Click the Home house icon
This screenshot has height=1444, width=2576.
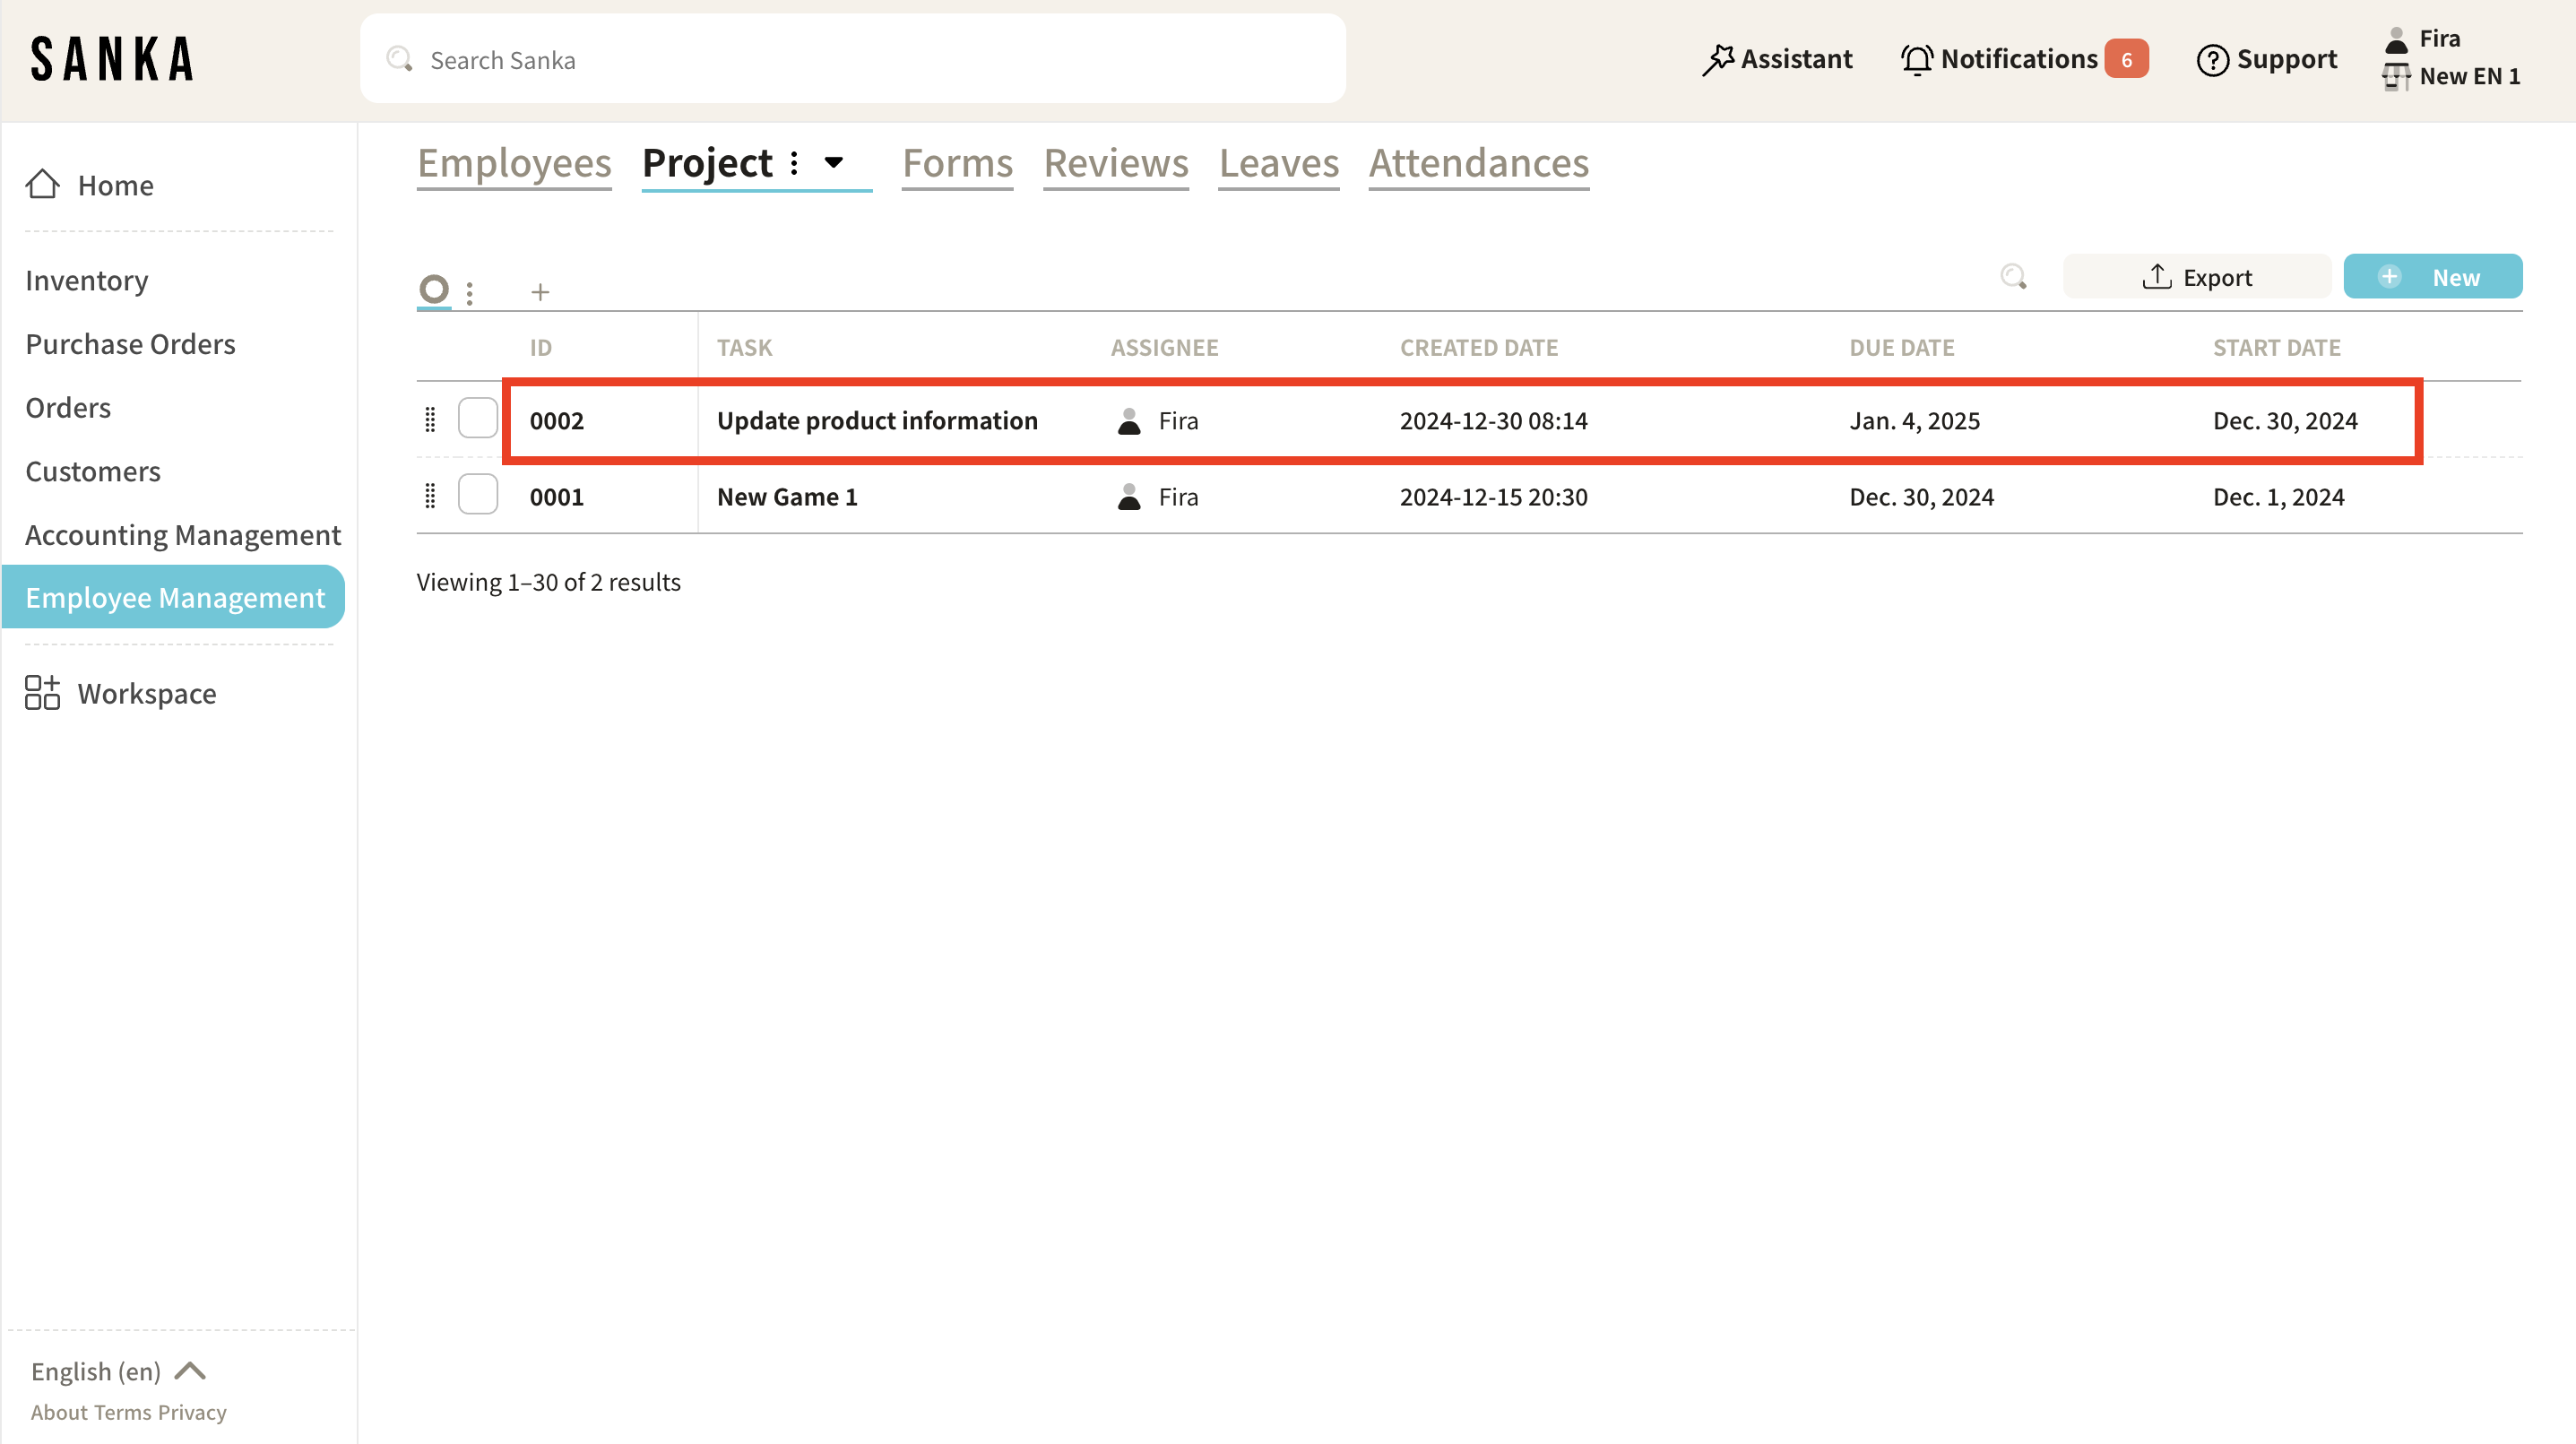point(42,184)
